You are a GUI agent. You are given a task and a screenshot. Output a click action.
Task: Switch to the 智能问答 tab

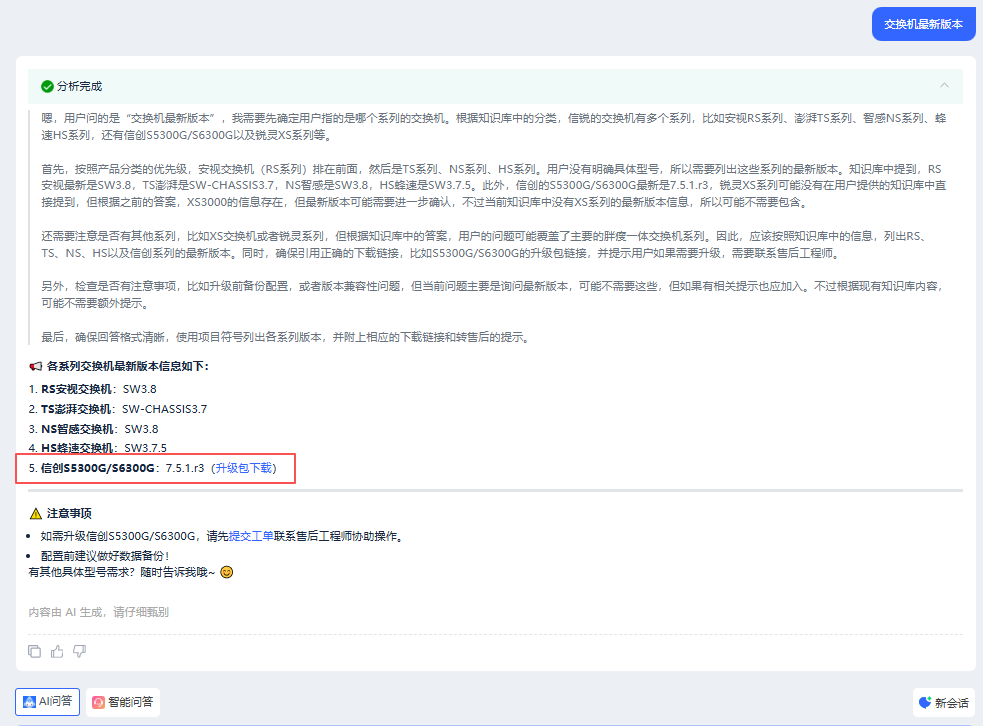[x=123, y=702]
